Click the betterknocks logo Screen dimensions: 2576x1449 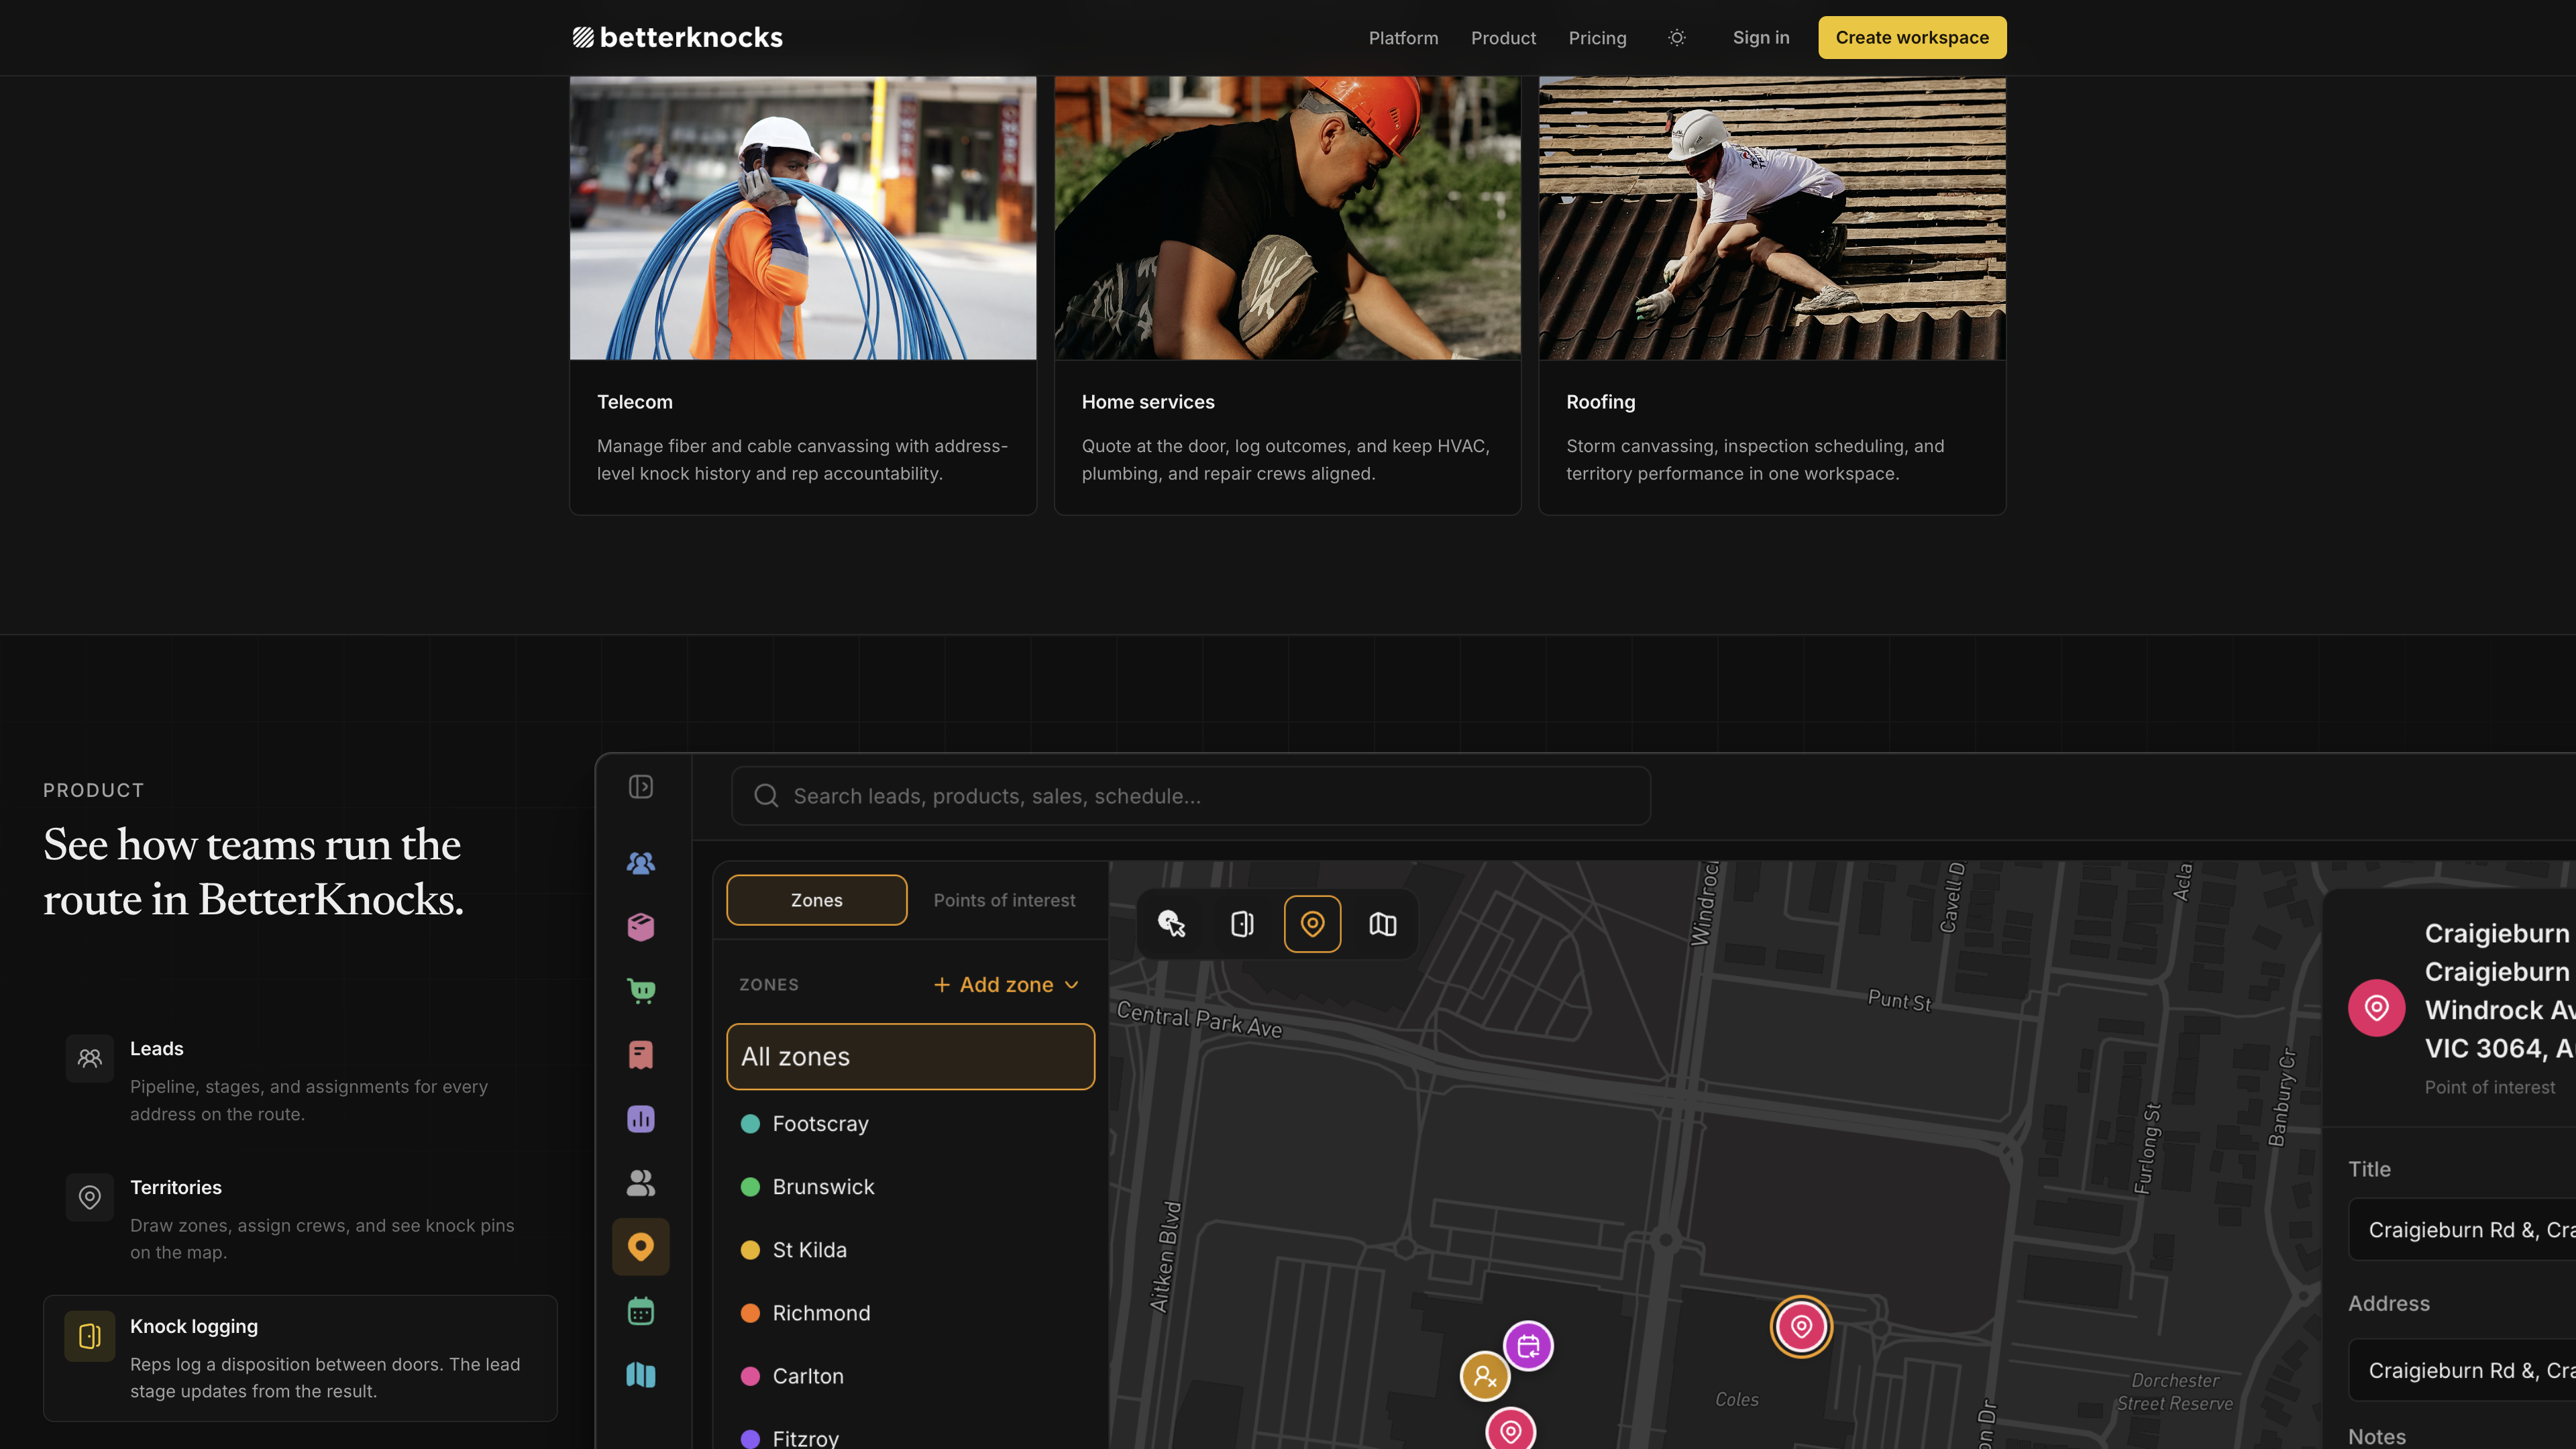point(677,37)
